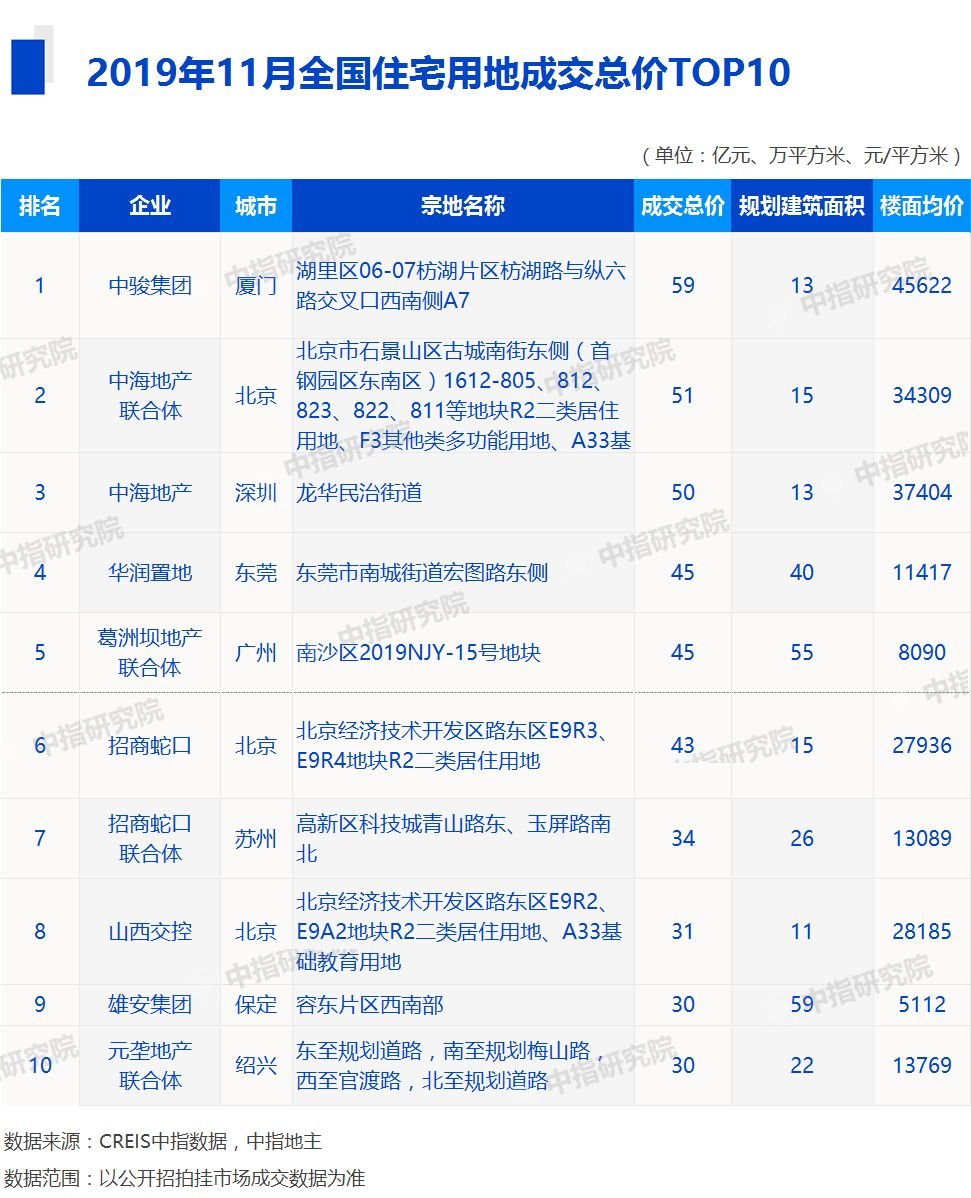Click planned area value 59 in row 9

[802, 1004]
